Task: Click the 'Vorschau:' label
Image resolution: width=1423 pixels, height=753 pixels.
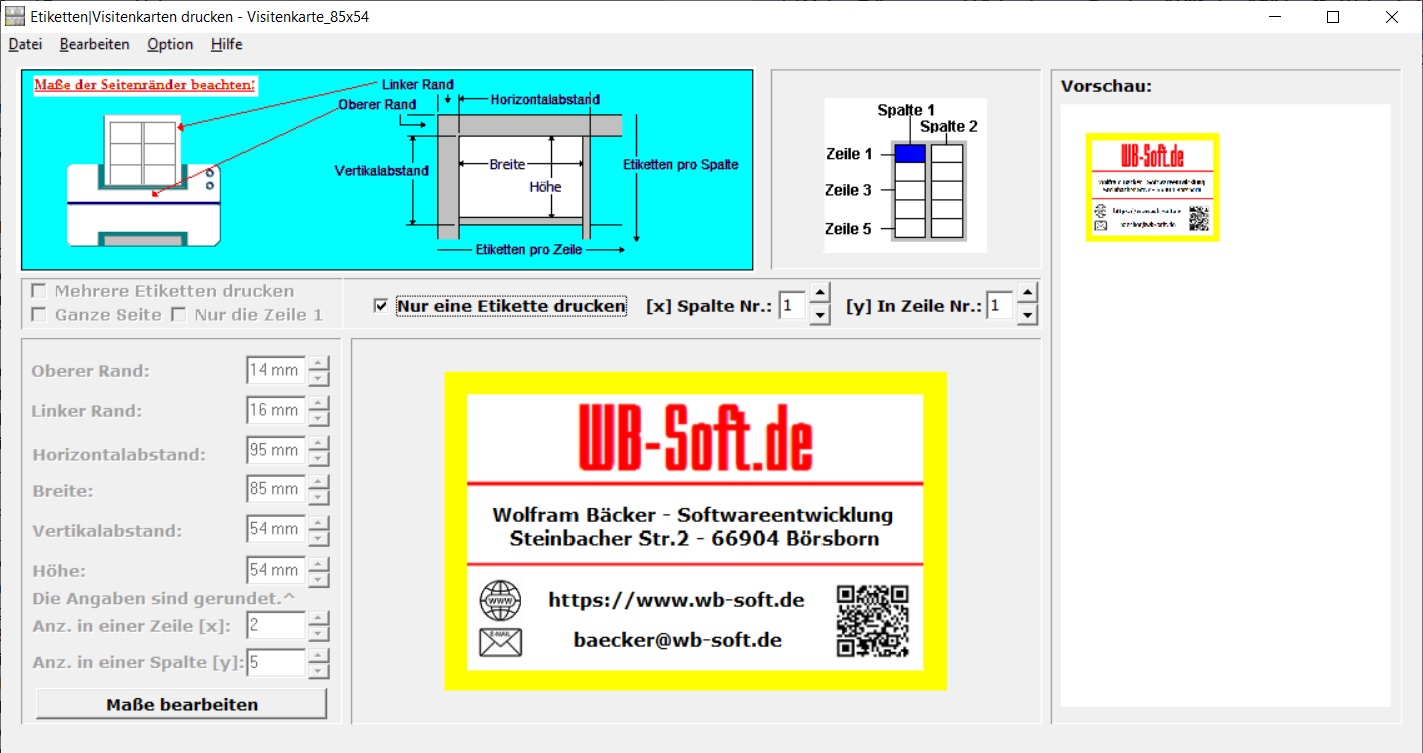Action: pos(1106,86)
